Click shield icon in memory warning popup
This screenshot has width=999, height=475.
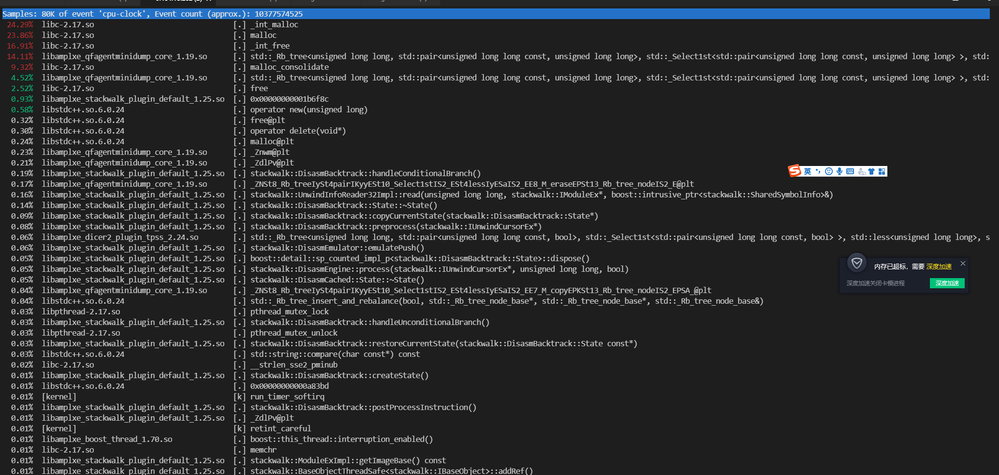coord(858,264)
